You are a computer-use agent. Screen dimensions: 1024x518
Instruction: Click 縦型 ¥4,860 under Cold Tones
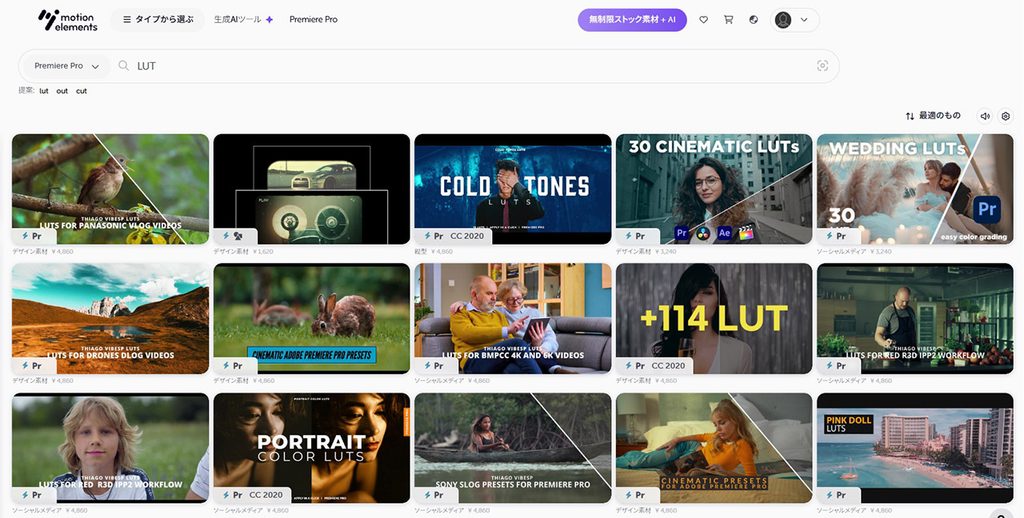point(434,251)
